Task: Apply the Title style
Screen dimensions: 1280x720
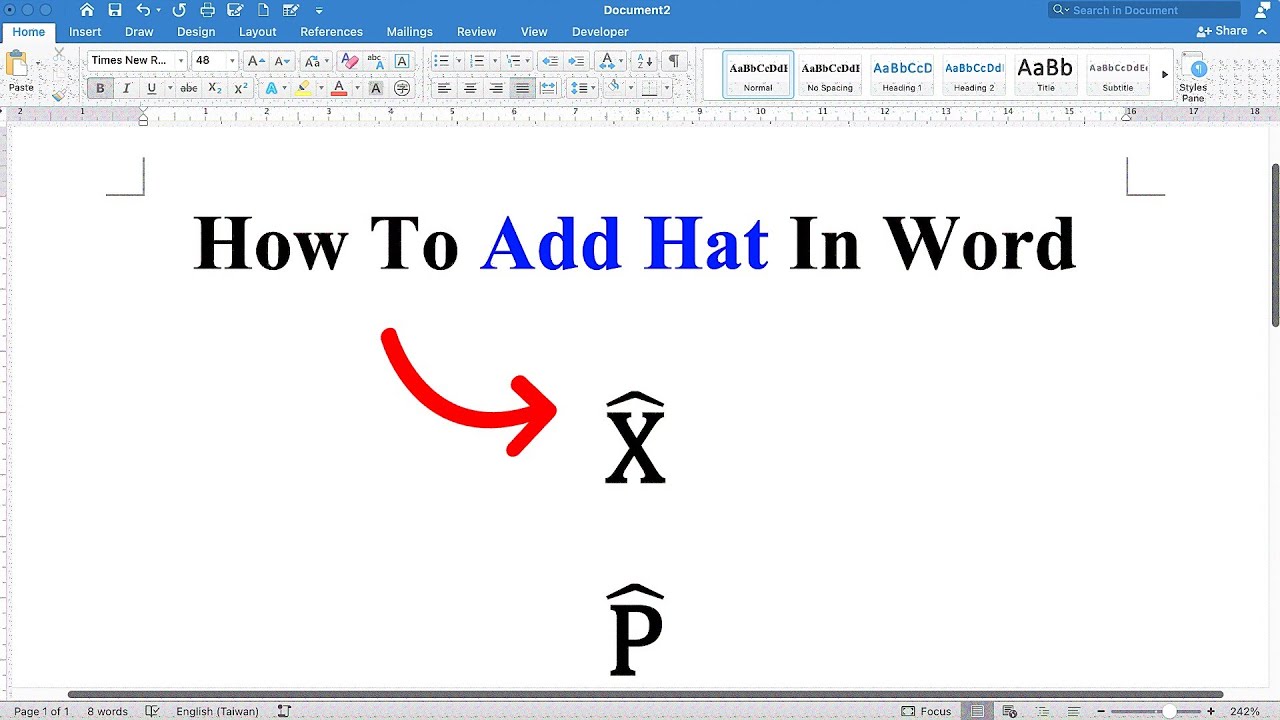Action: (1046, 75)
